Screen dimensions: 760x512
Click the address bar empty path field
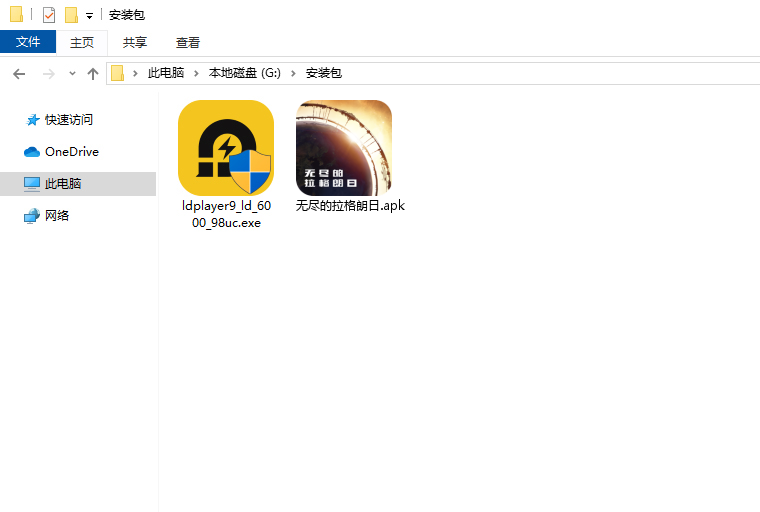[x=551, y=73]
